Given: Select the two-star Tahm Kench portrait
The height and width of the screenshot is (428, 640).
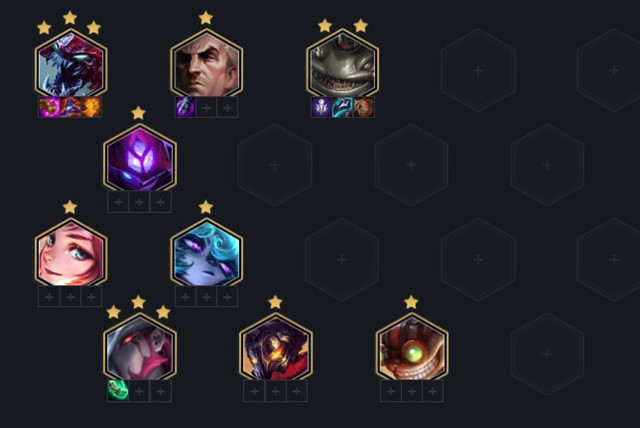Looking at the screenshot, I should 342,64.
